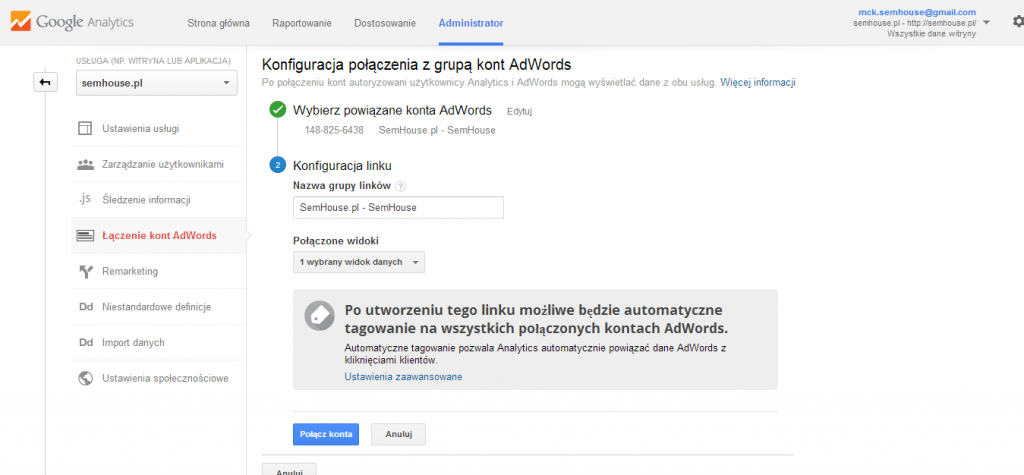Expand the account switcher arrow at top right
1024x475 pixels.
point(987,22)
